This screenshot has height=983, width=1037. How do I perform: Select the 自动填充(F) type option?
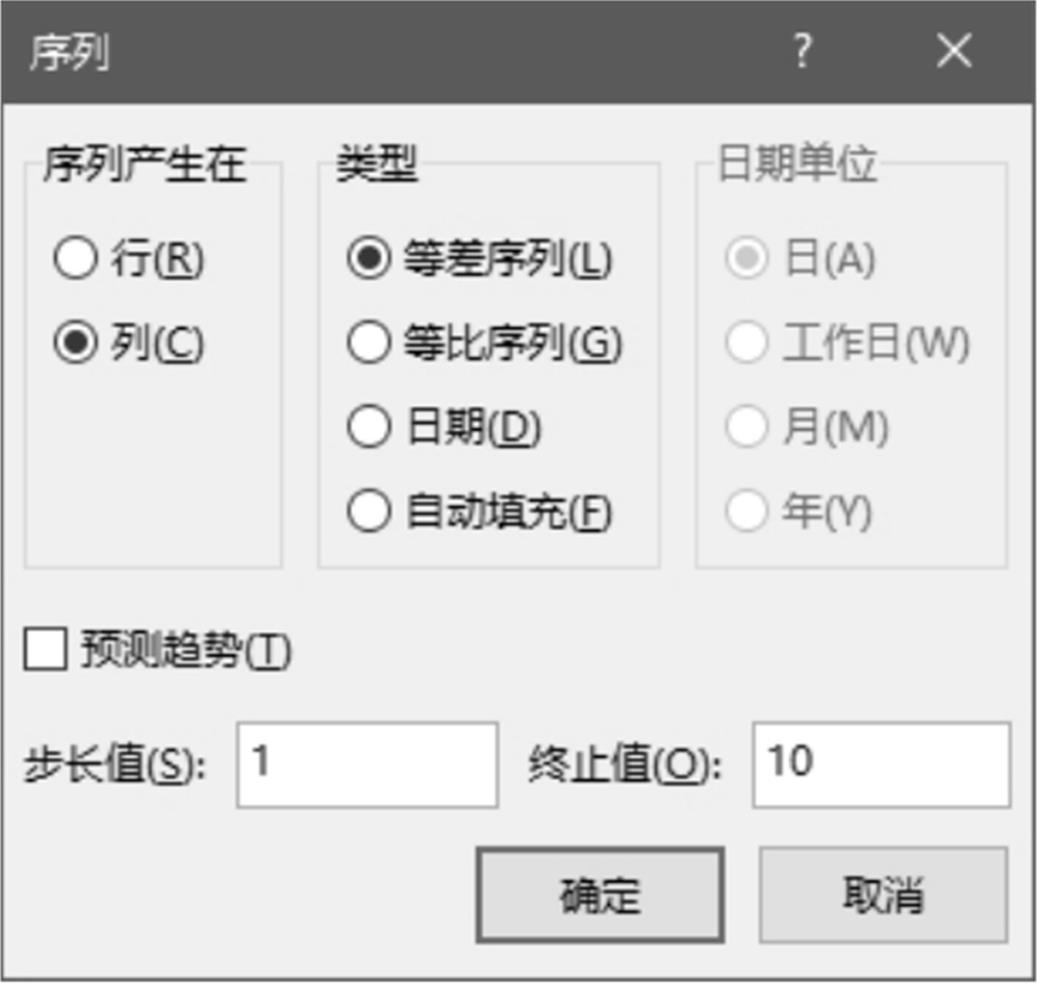tap(369, 512)
